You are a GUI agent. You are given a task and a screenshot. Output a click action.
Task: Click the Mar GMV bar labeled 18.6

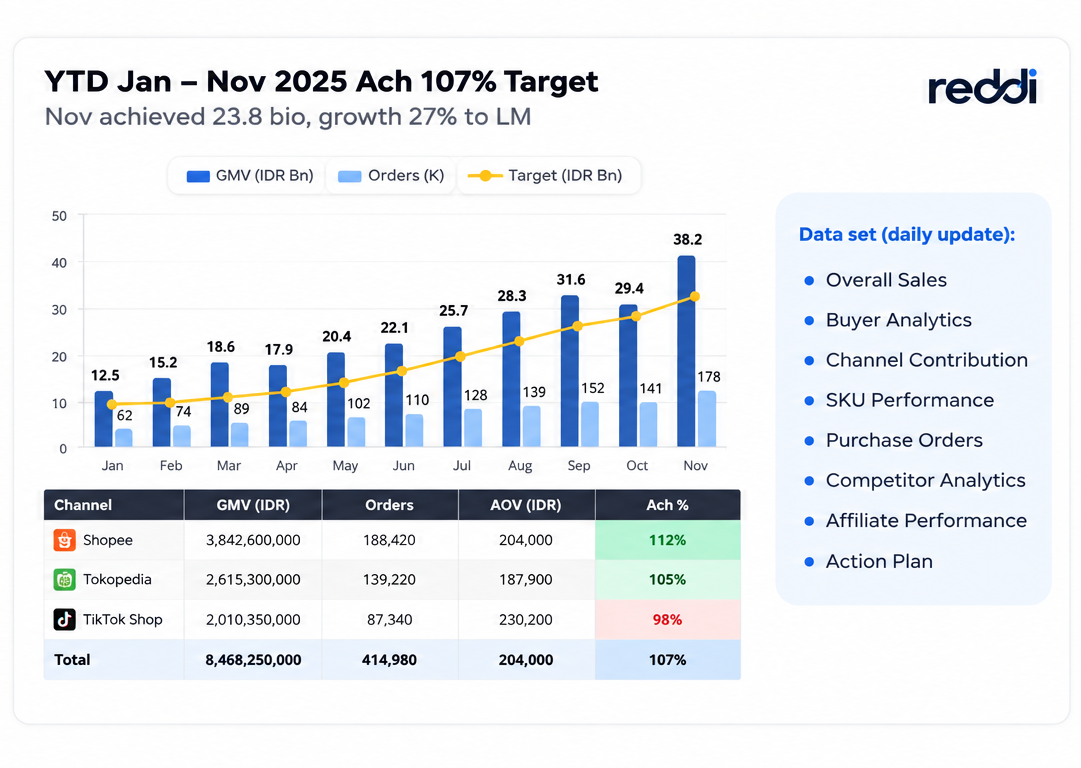pos(219,405)
